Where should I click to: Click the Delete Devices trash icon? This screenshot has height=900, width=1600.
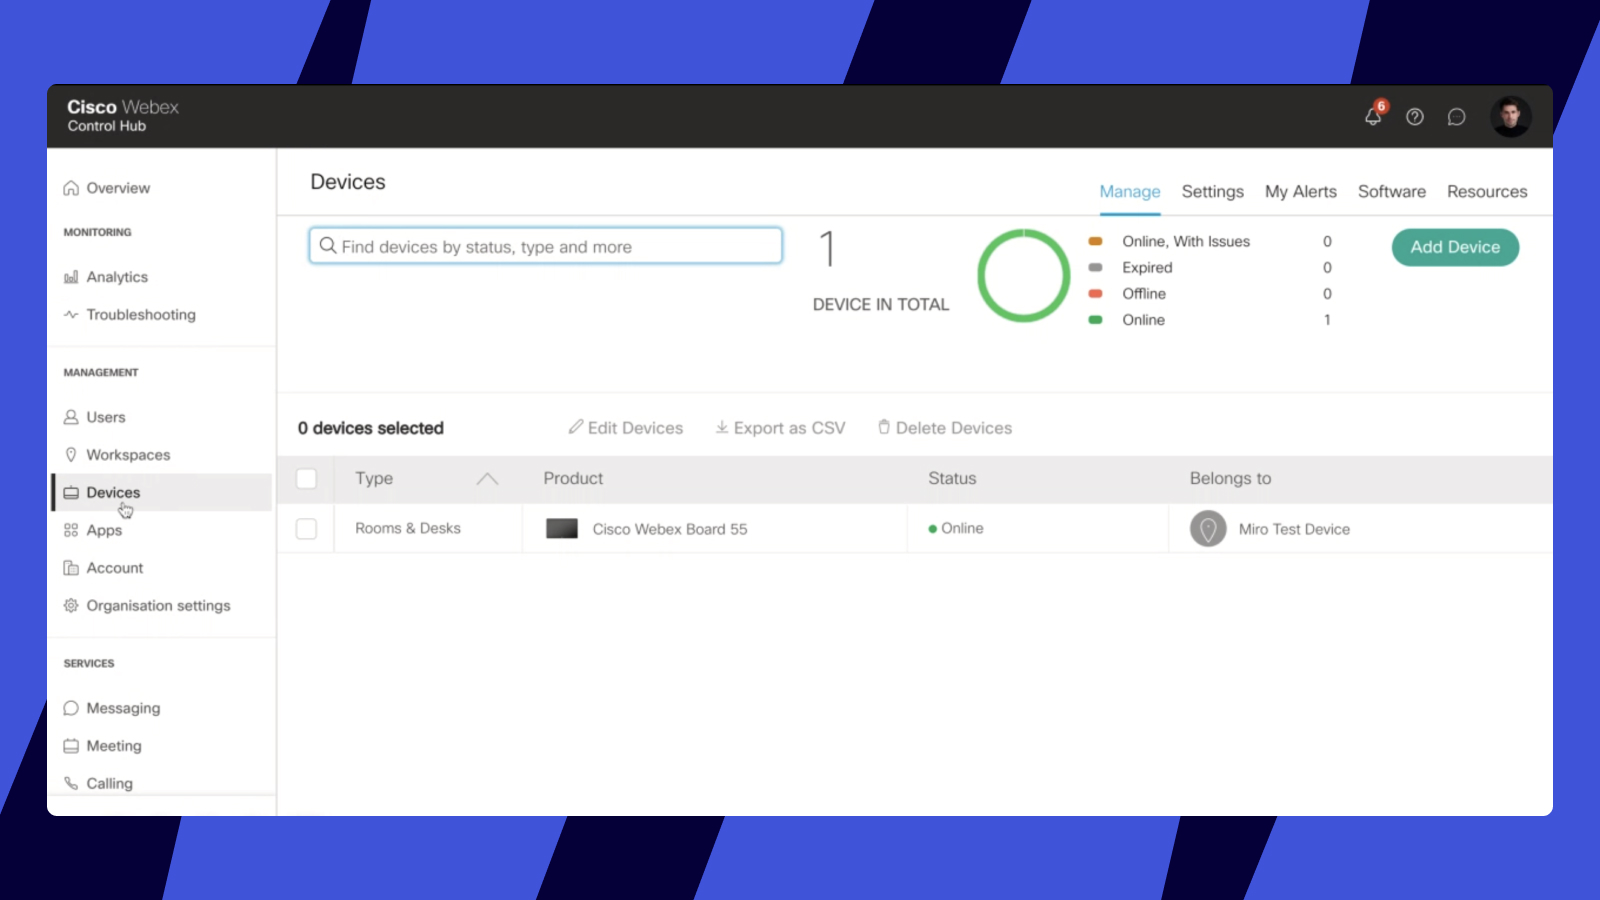click(884, 427)
